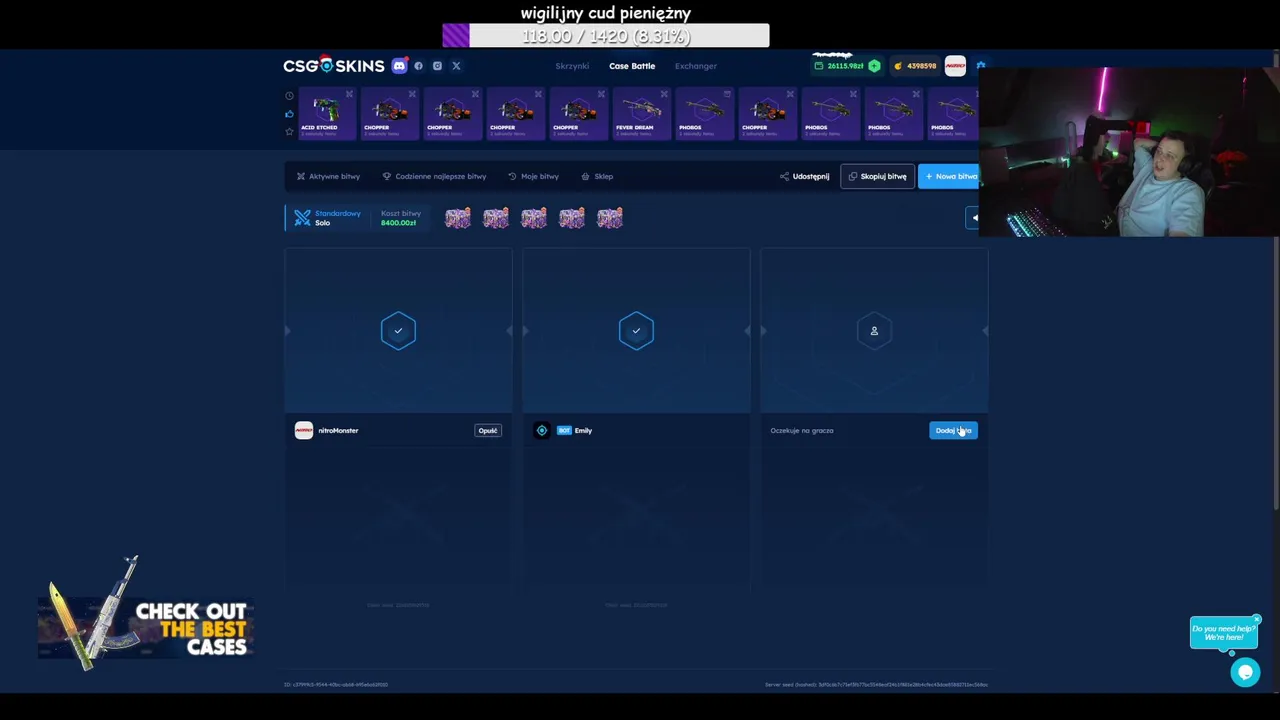The width and height of the screenshot is (1280, 720).
Task: Click the 4398598 coins balance
Action: pyautogui.click(x=916, y=66)
